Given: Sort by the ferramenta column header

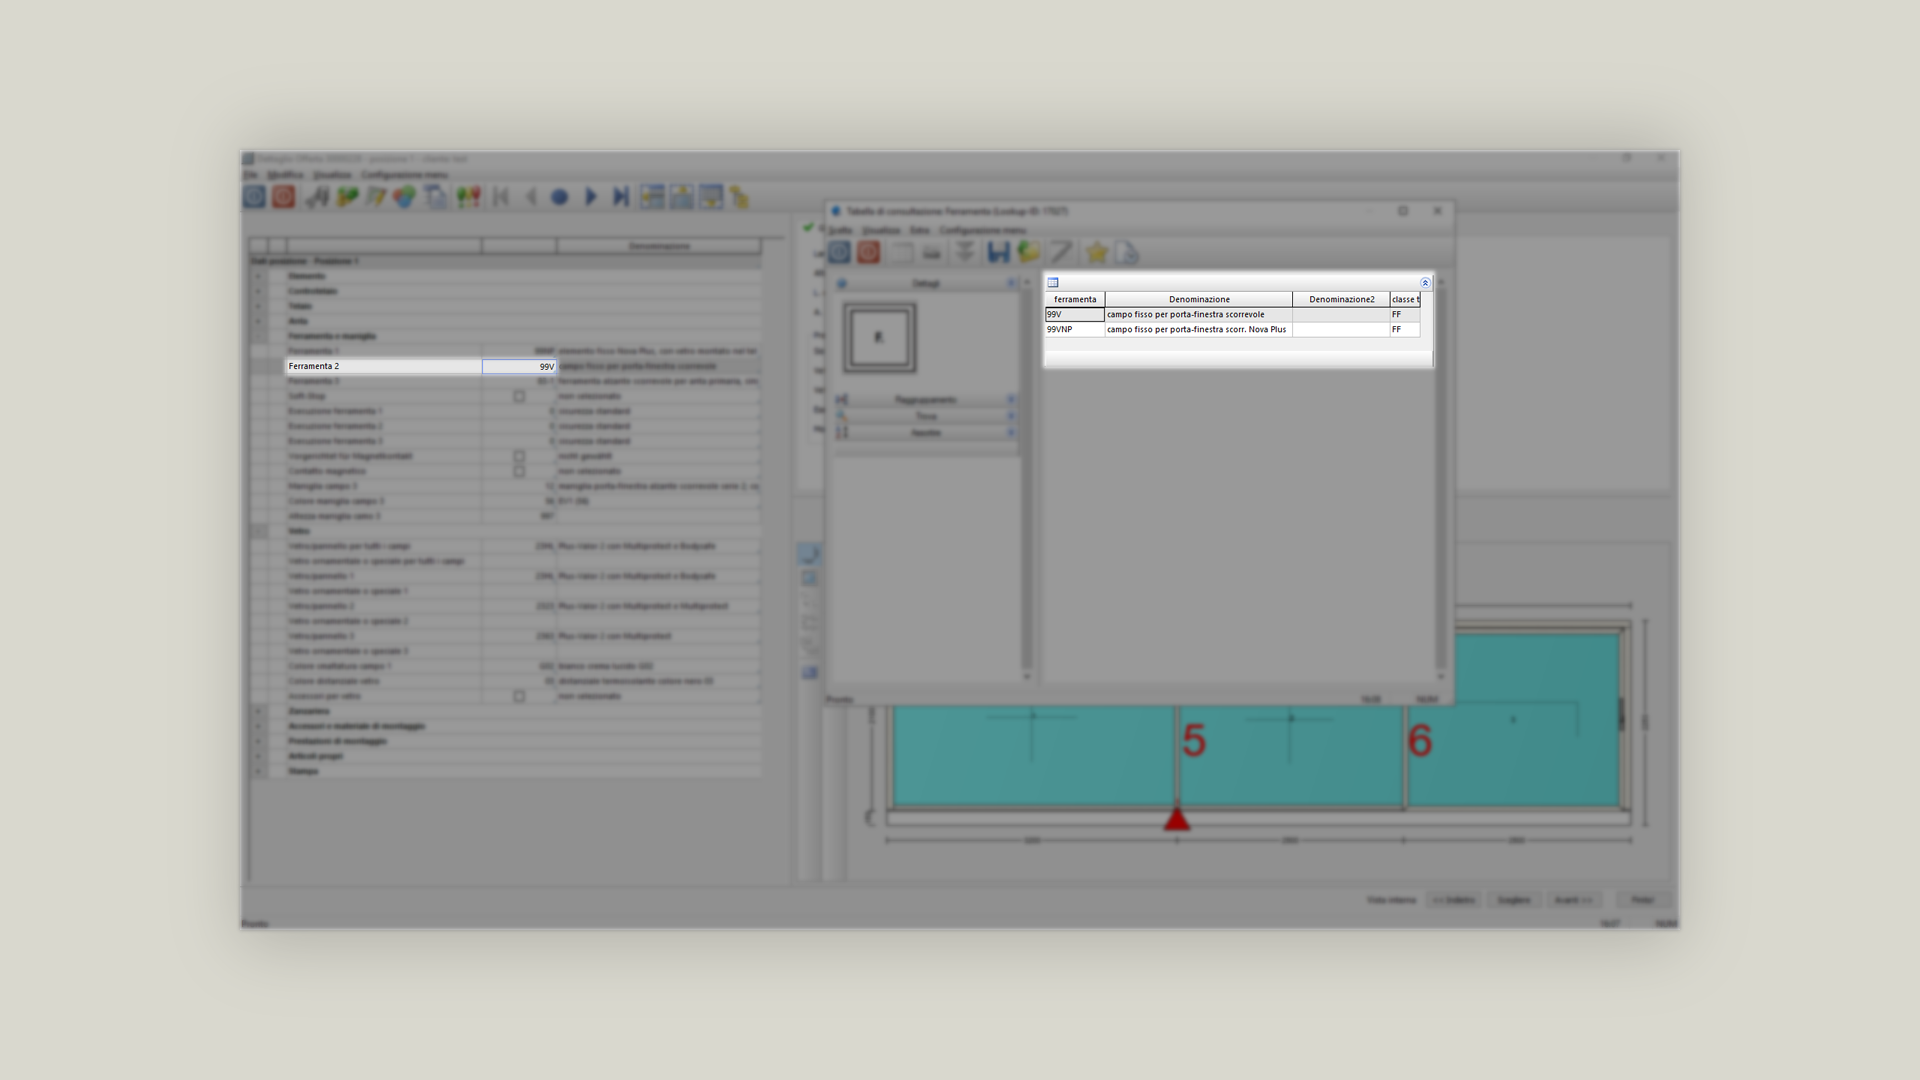Looking at the screenshot, I should pyautogui.click(x=1075, y=299).
